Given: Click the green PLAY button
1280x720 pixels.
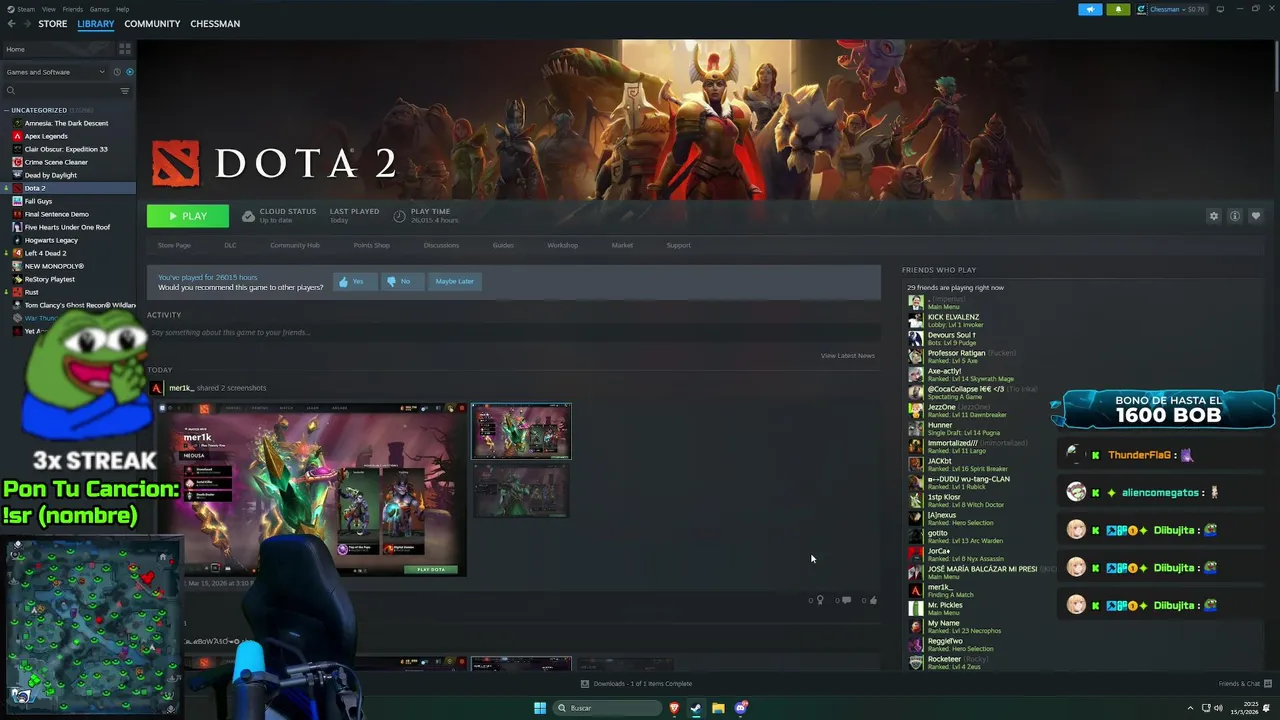Looking at the screenshot, I should tap(188, 216).
